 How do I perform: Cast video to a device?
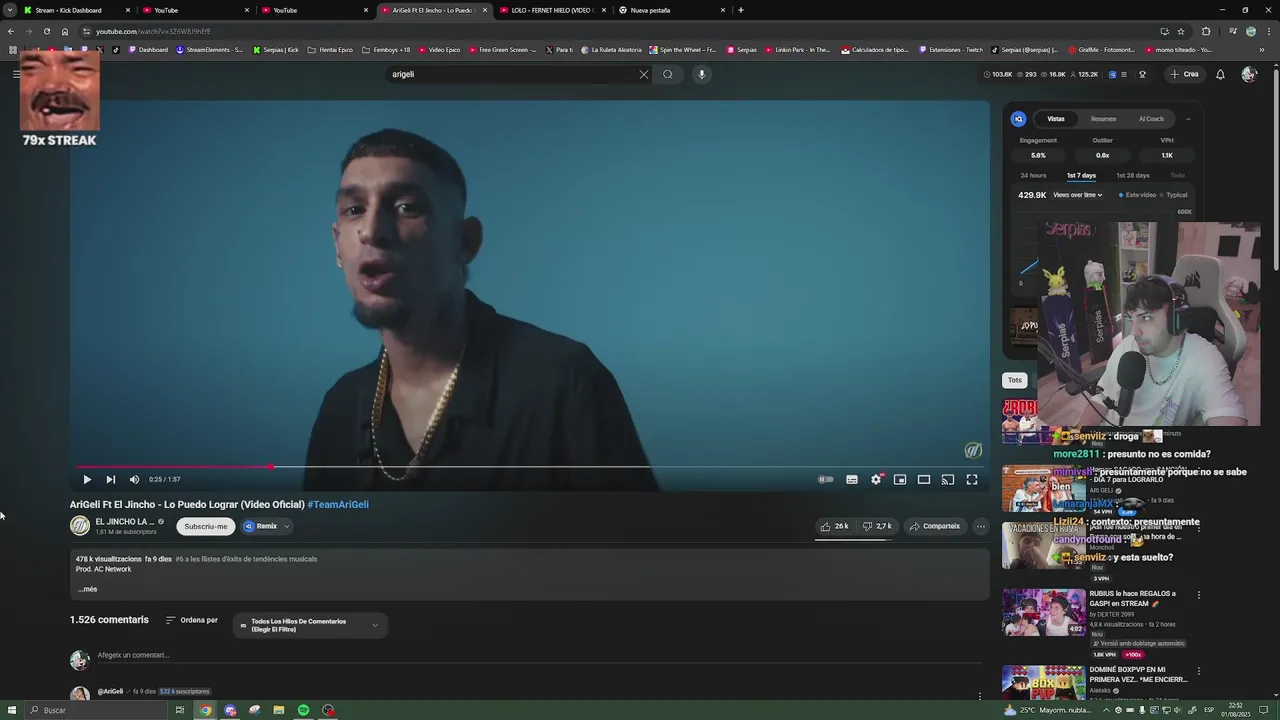(948, 479)
